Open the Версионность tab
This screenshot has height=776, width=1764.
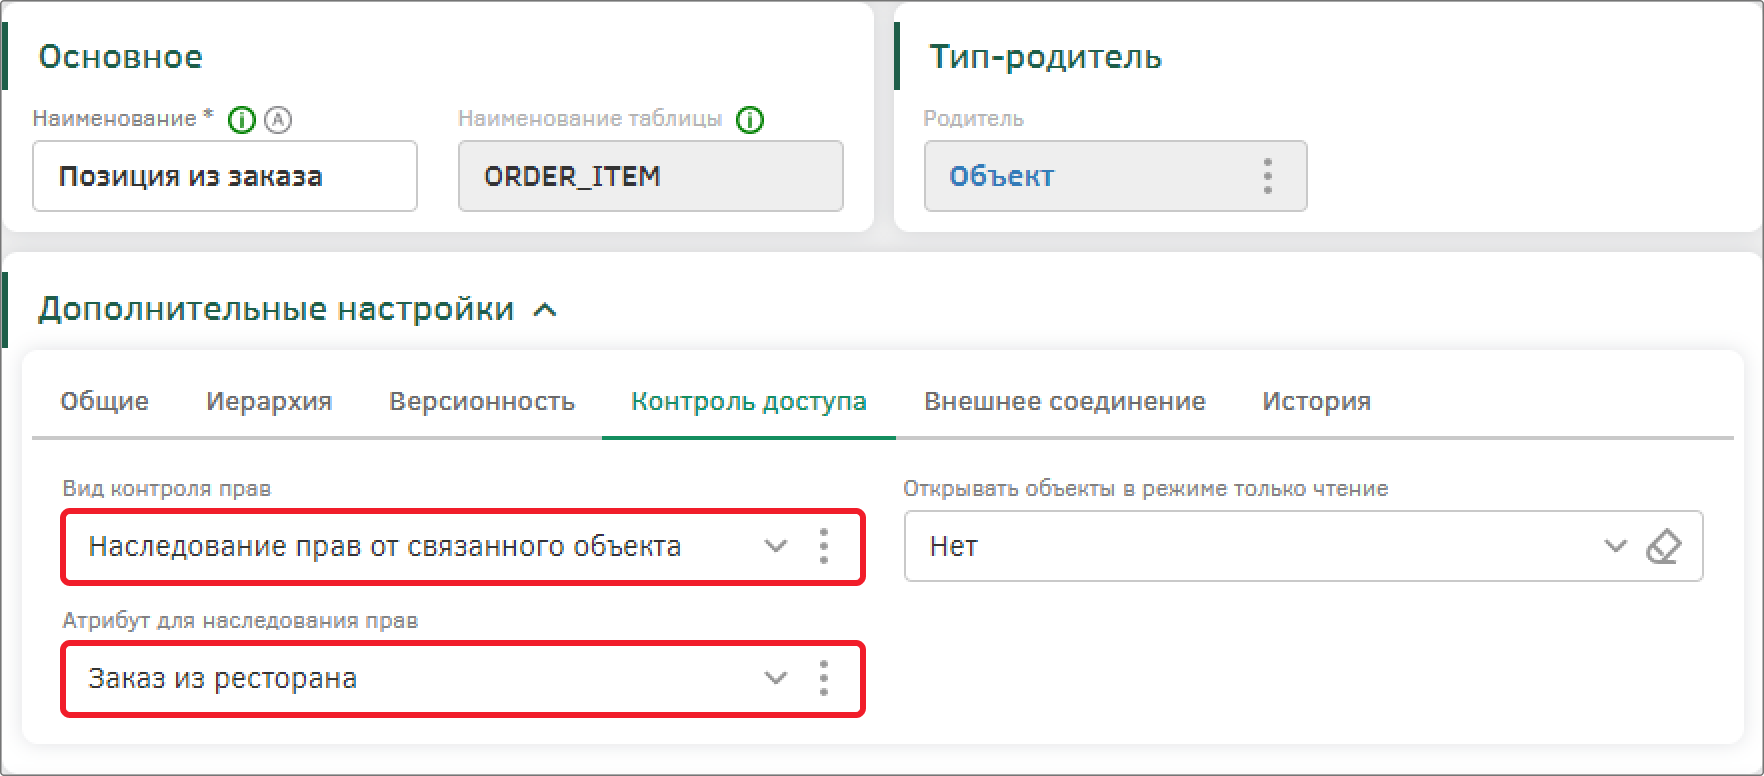tap(482, 402)
